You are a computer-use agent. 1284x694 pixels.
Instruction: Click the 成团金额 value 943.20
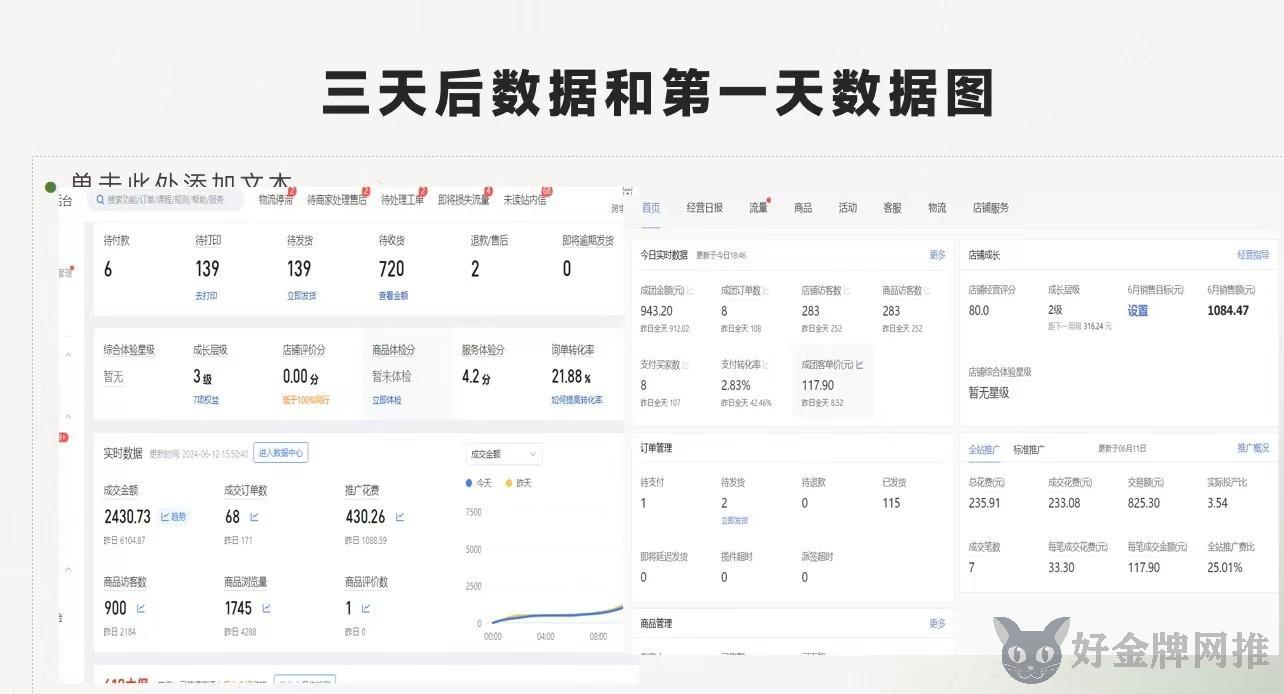tap(657, 311)
